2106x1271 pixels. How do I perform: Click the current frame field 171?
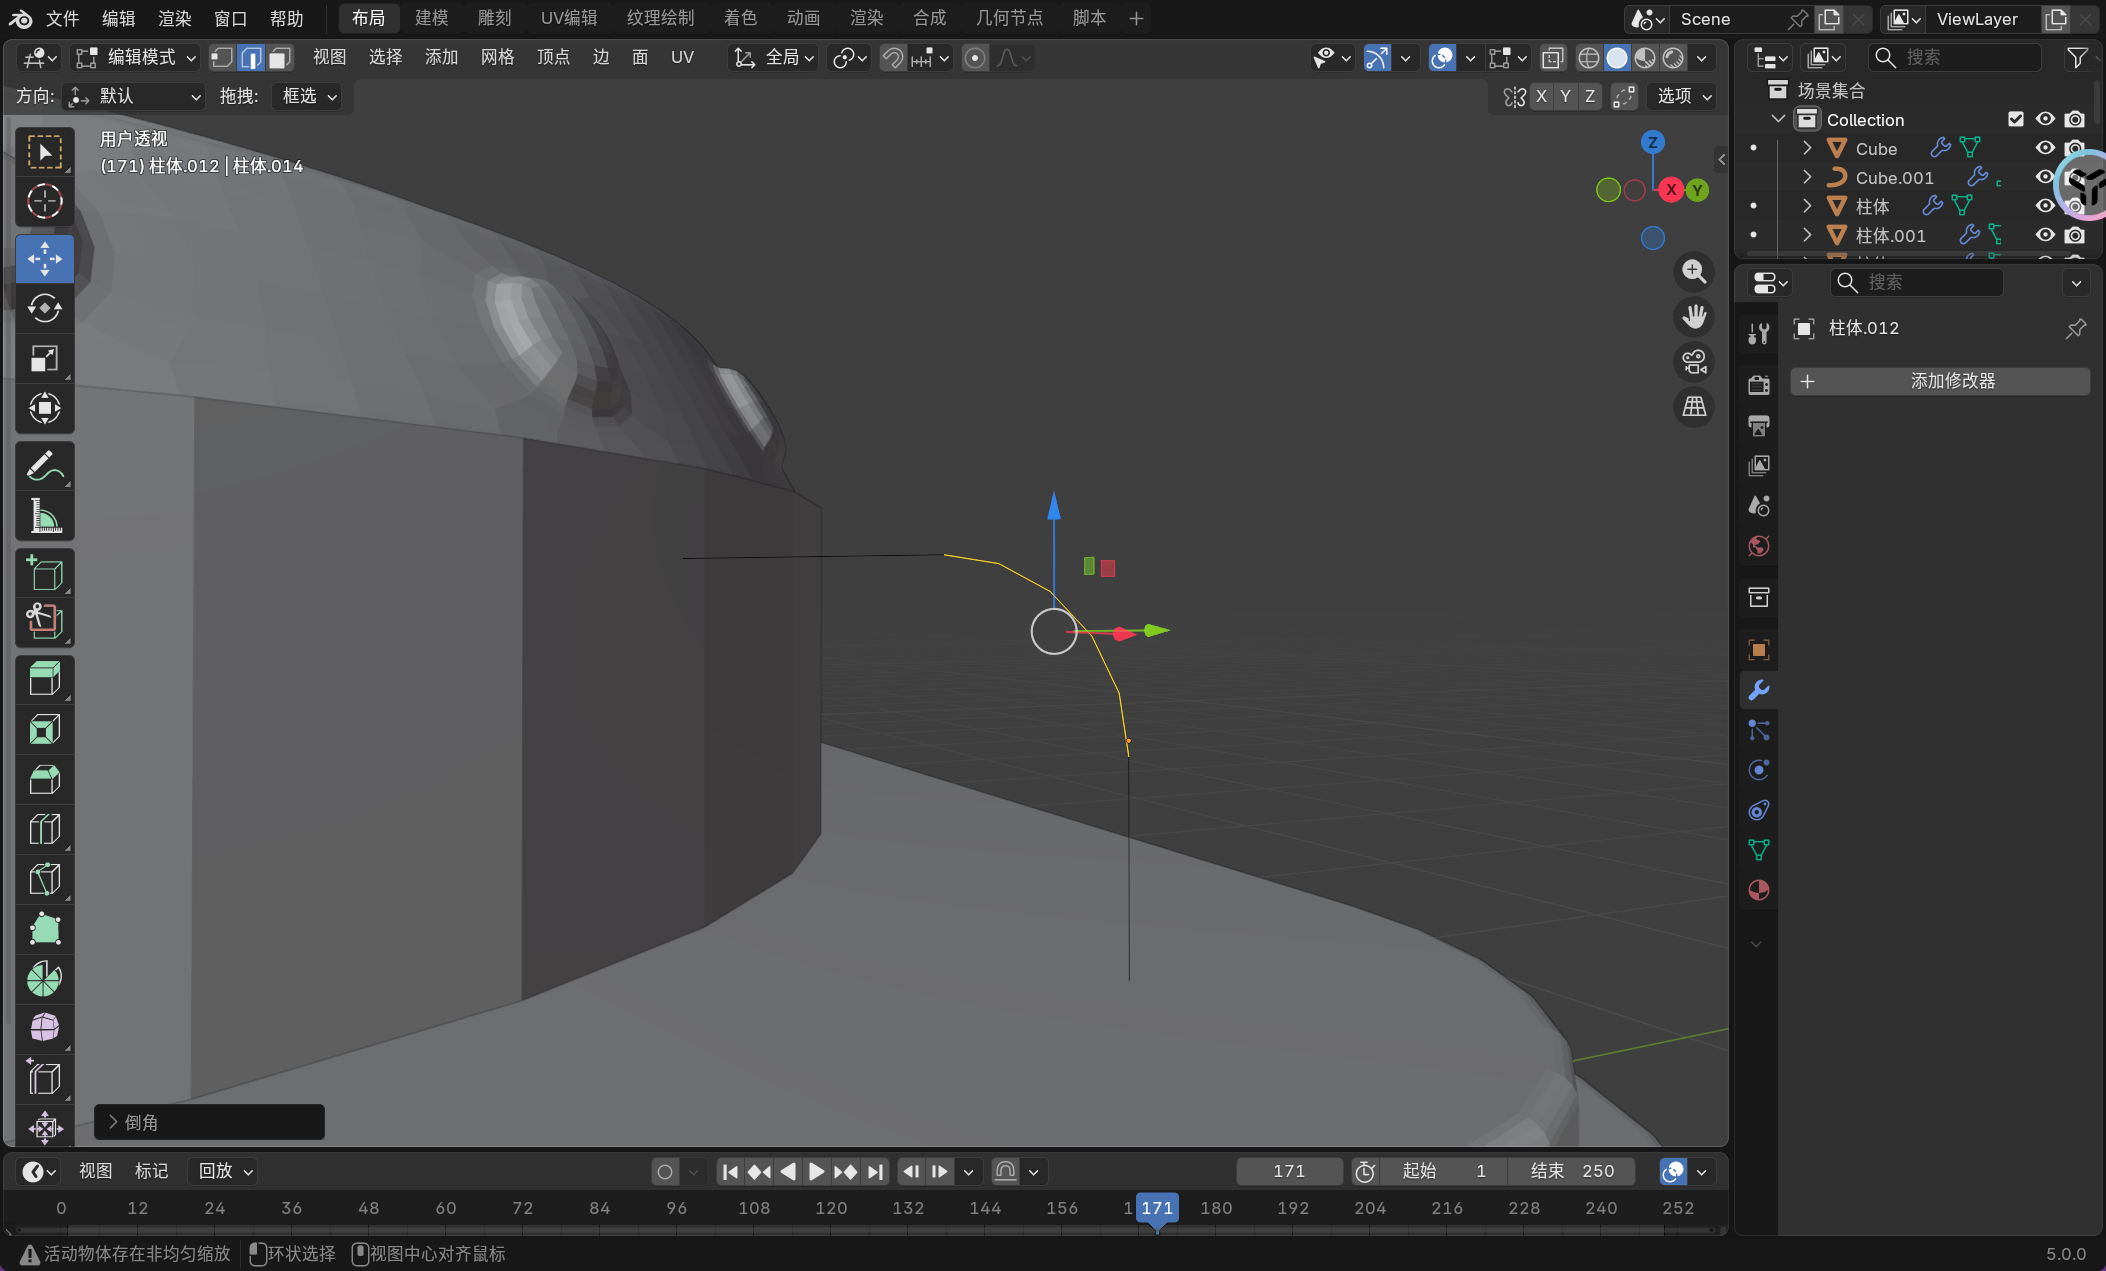tap(1288, 1171)
